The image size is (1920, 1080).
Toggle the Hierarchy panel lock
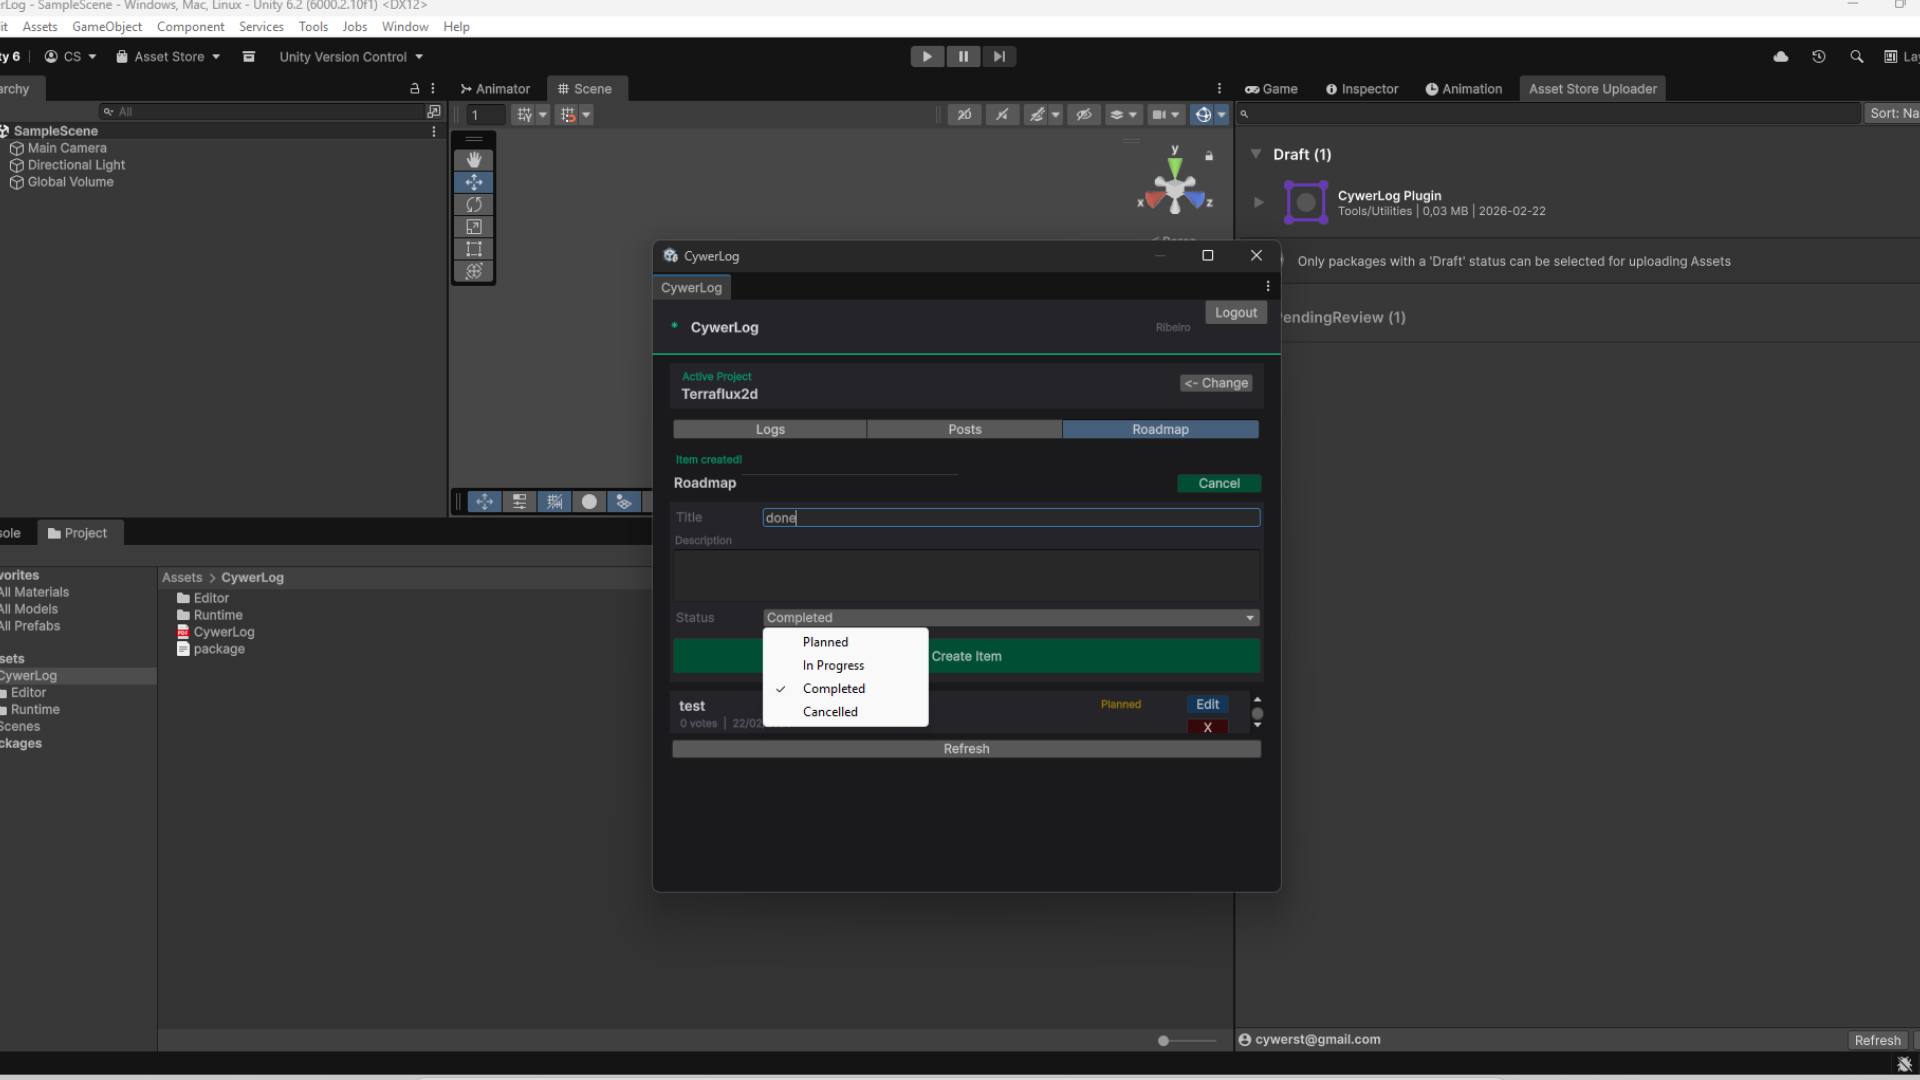(x=415, y=89)
